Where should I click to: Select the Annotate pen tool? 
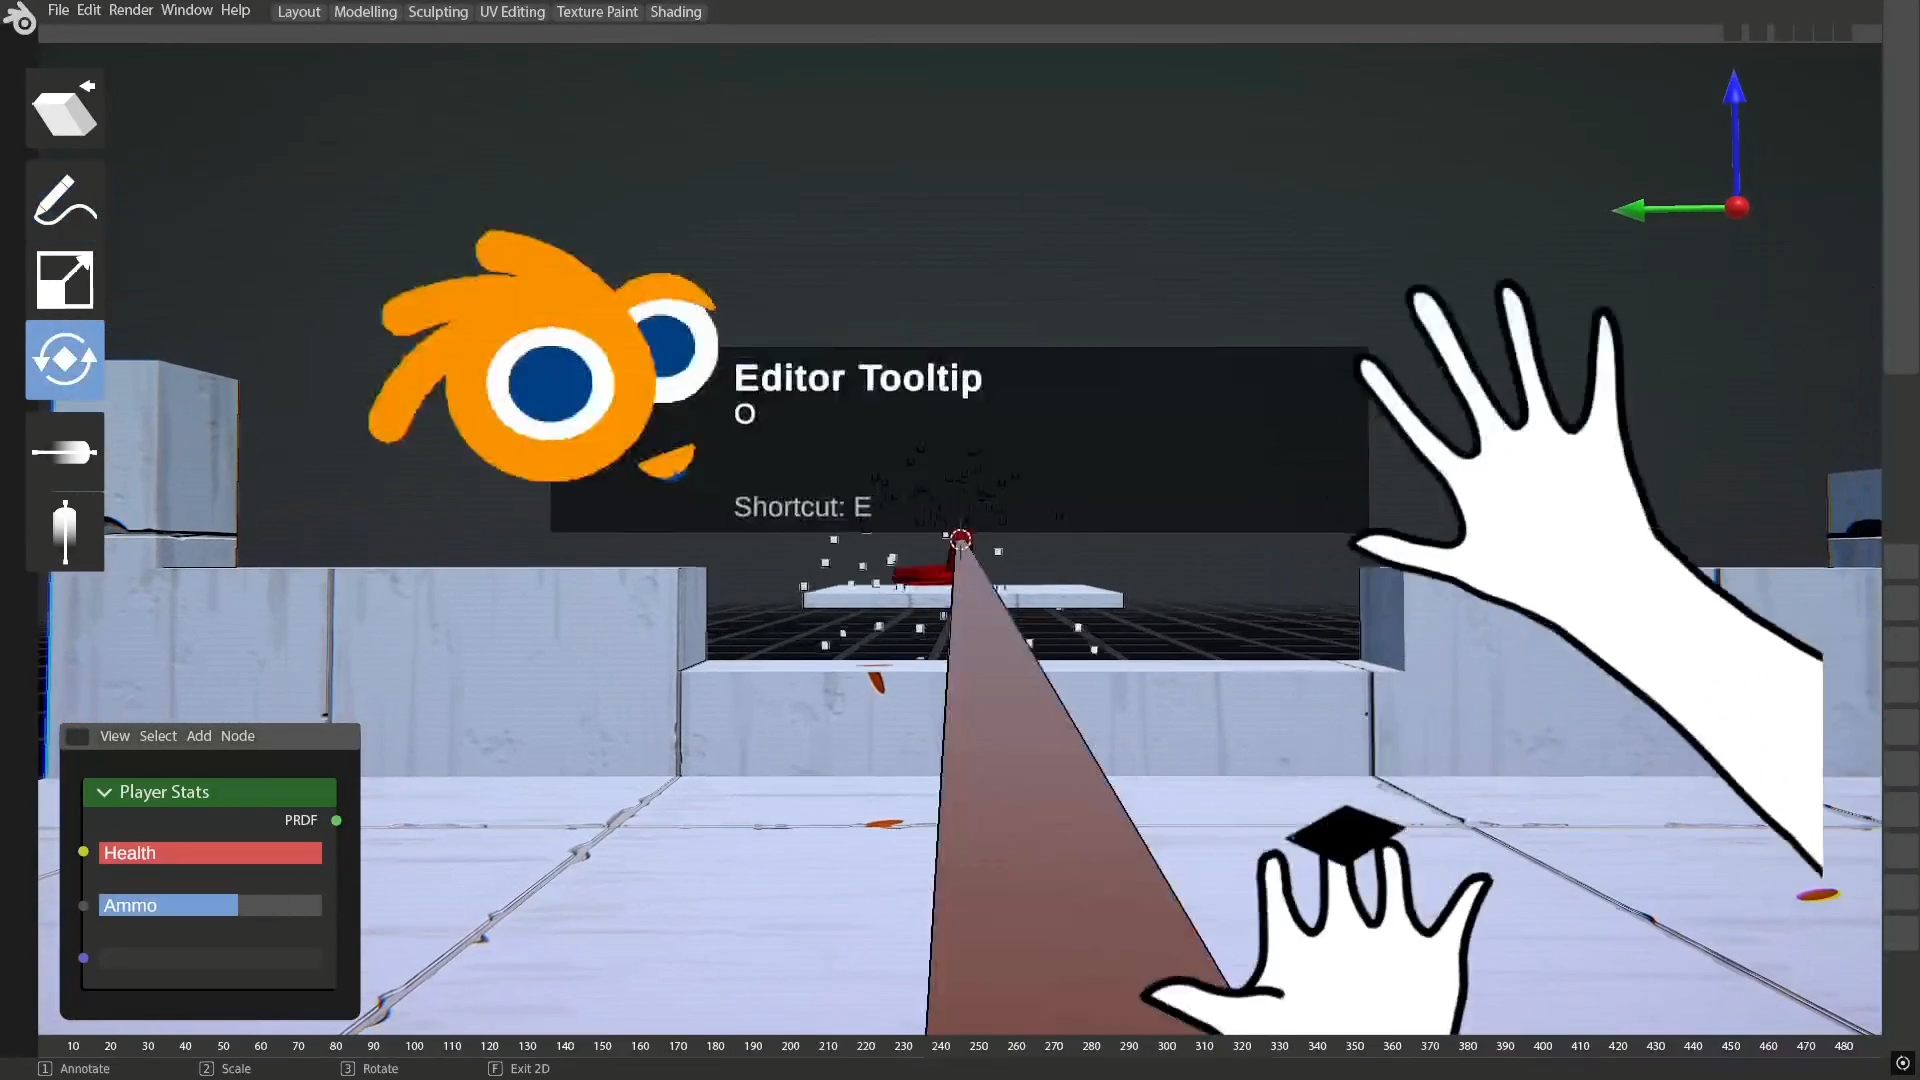(65, 199)
